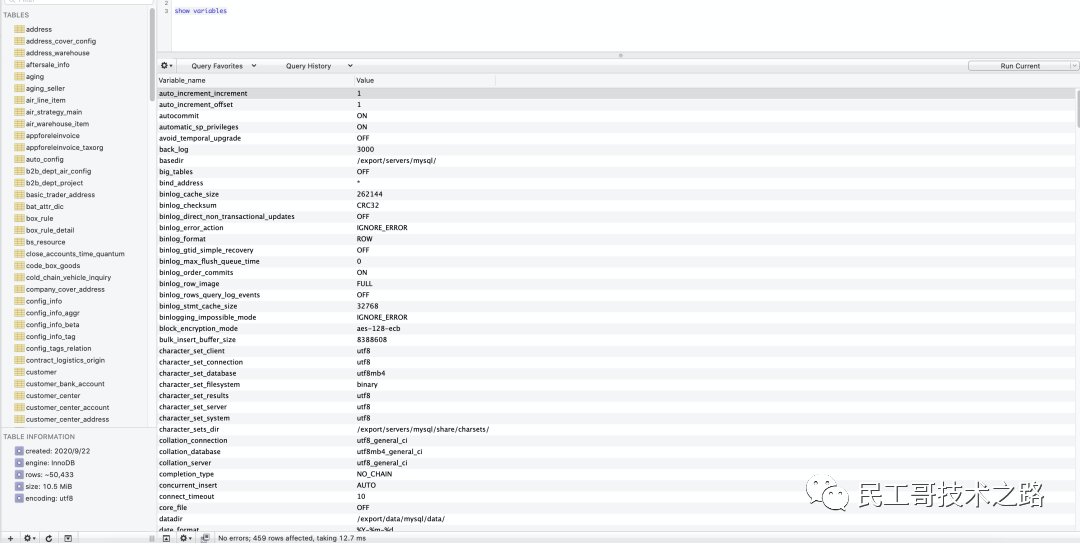1080x543 pixels.
Task: Select the aftersale_info table
Action: coord(48,65)
